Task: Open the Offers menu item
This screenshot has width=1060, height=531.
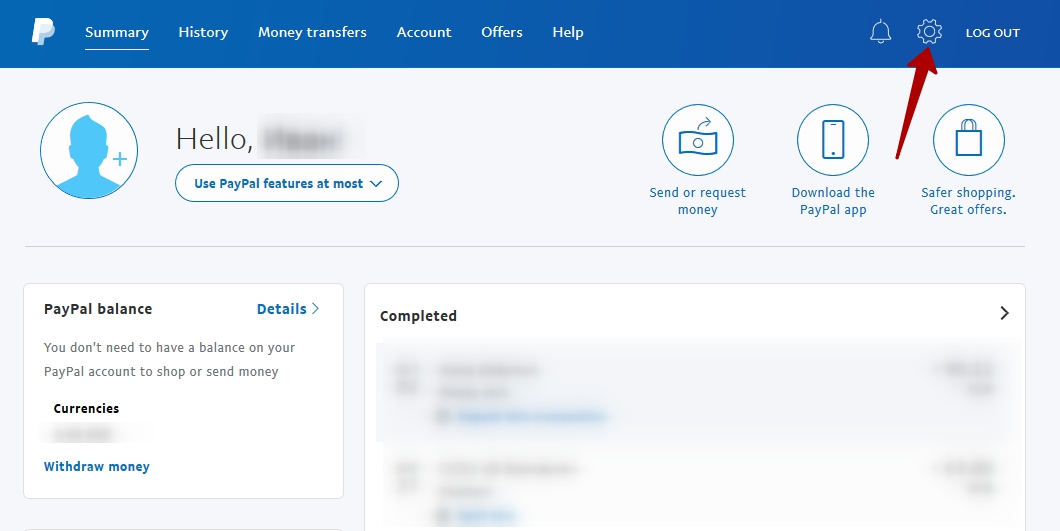Action: (x=502, y=32)
